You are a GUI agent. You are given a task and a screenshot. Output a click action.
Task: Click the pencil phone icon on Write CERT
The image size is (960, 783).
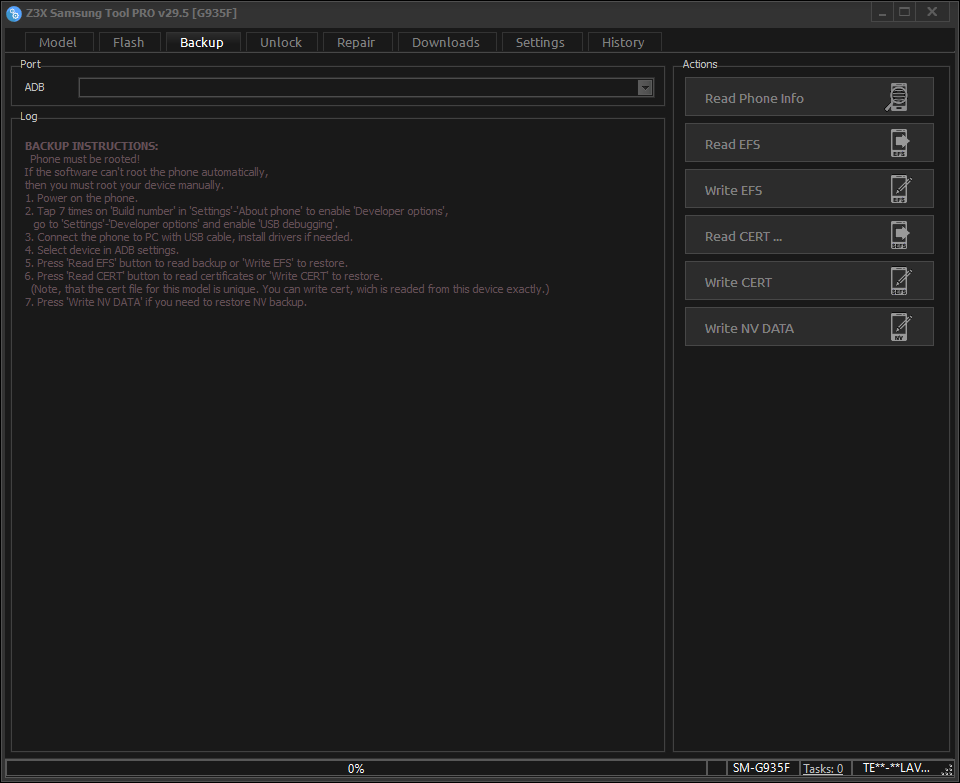(x=901, y=281)
